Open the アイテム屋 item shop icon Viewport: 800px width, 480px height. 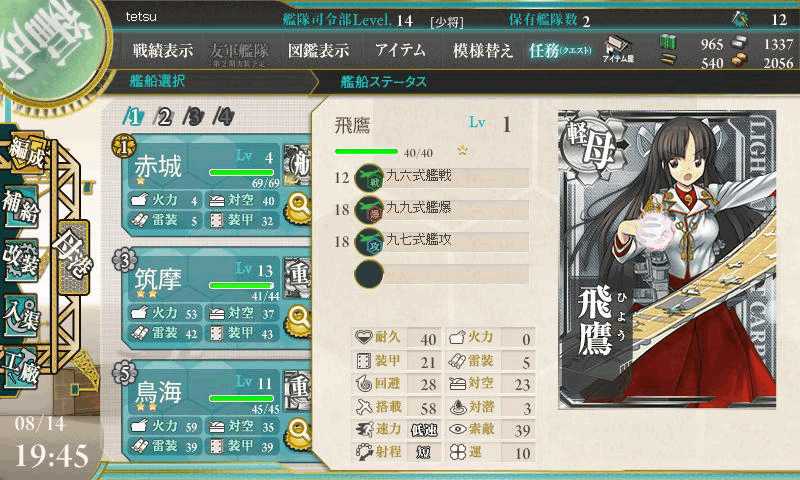point(618,49)
